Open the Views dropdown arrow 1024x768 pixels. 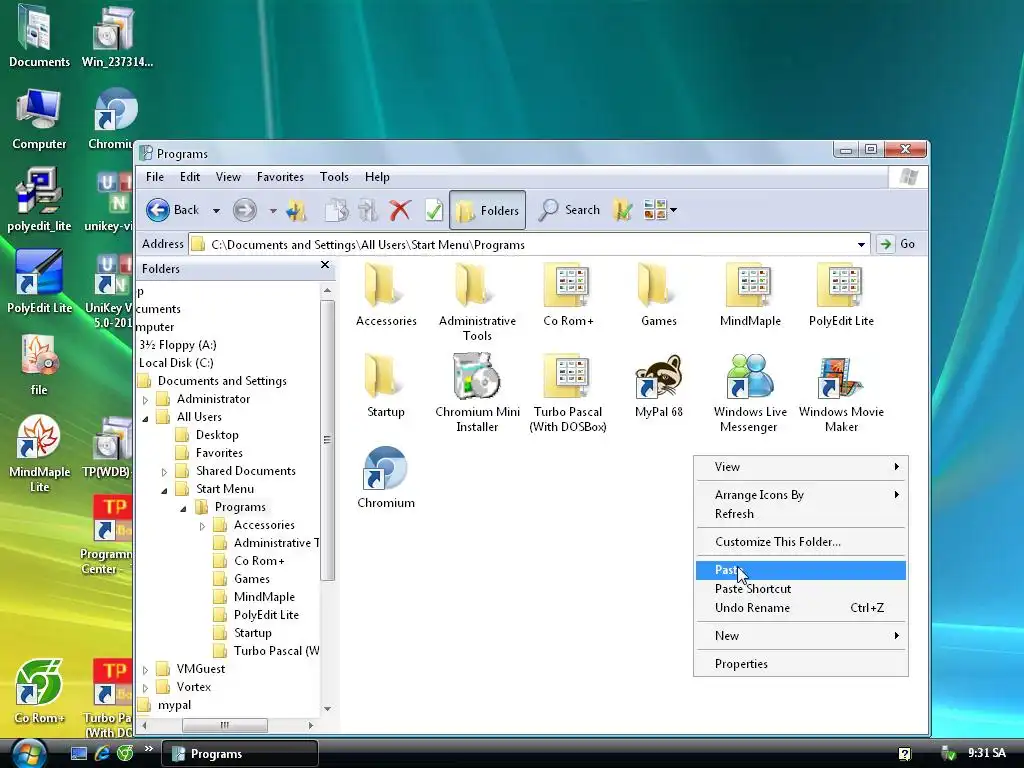(x=673, y=210)
